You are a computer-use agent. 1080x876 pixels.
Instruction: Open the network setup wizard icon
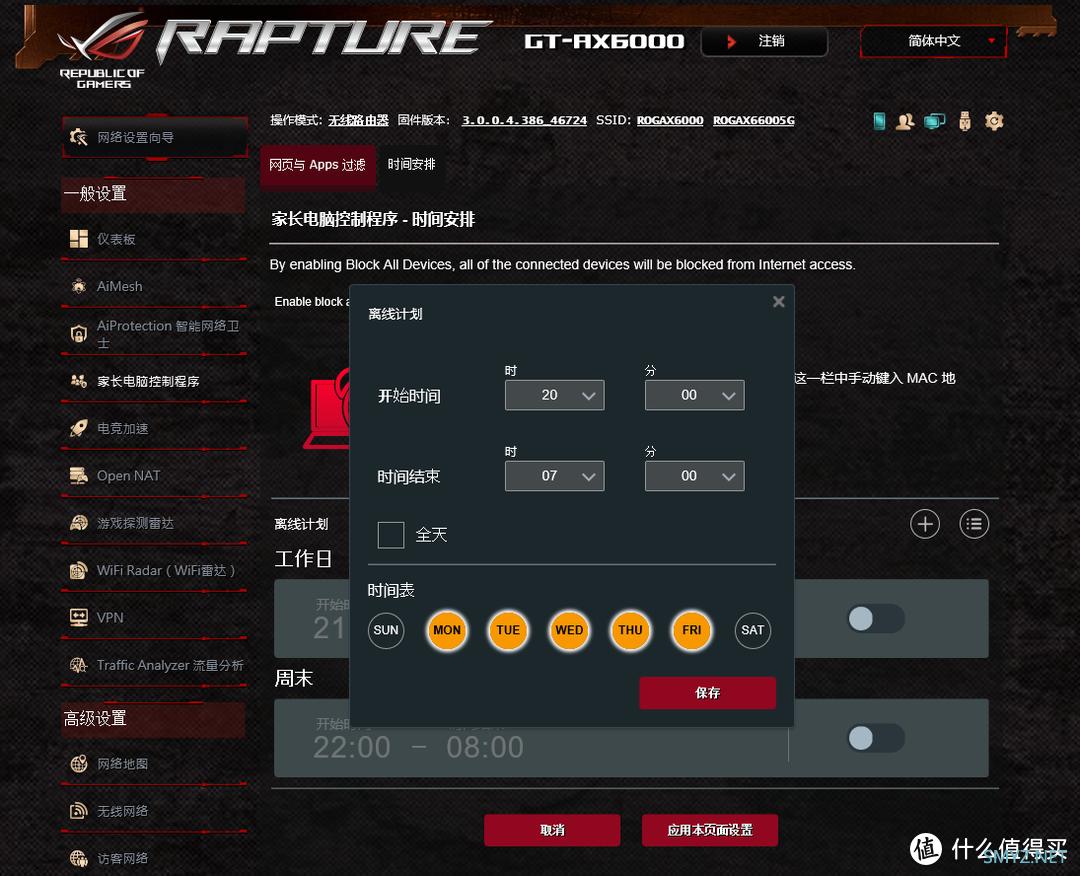coord(79,137)
